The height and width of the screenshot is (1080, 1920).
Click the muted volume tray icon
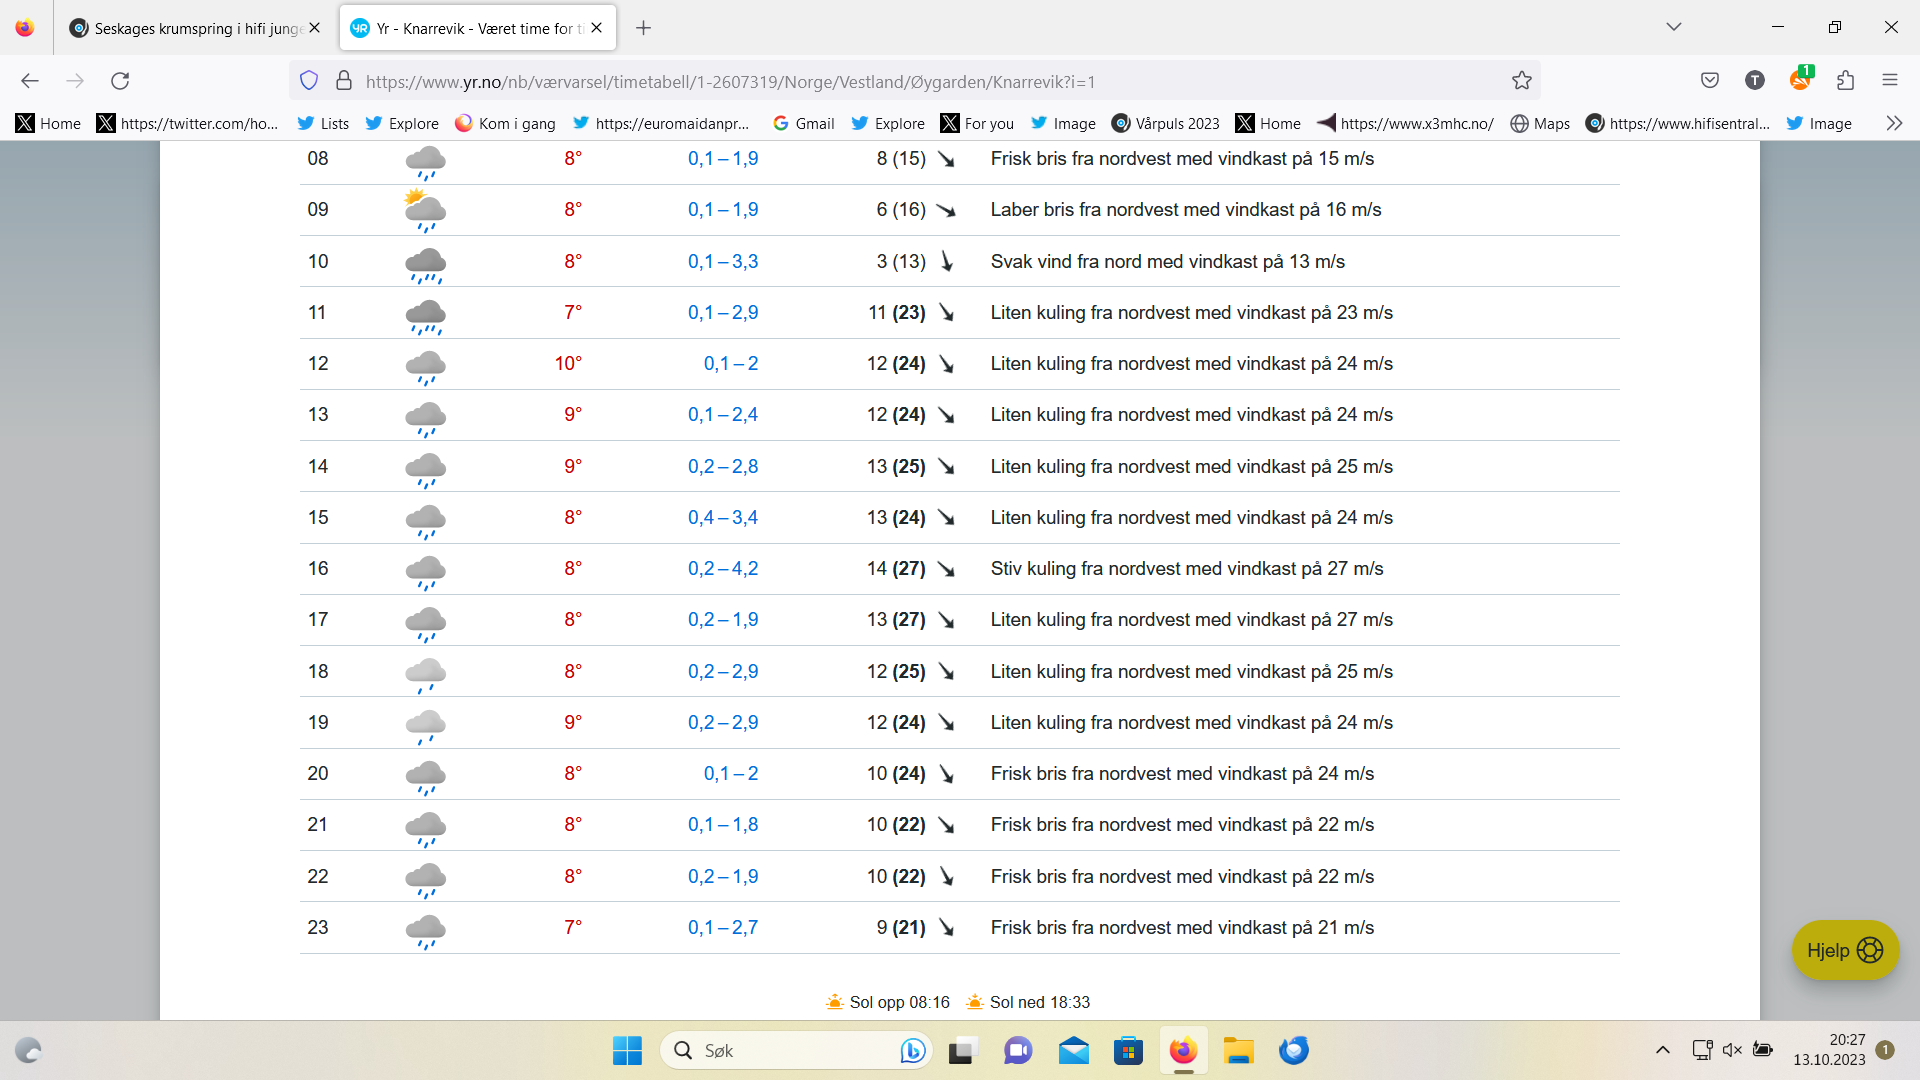pos(1732,1050)
